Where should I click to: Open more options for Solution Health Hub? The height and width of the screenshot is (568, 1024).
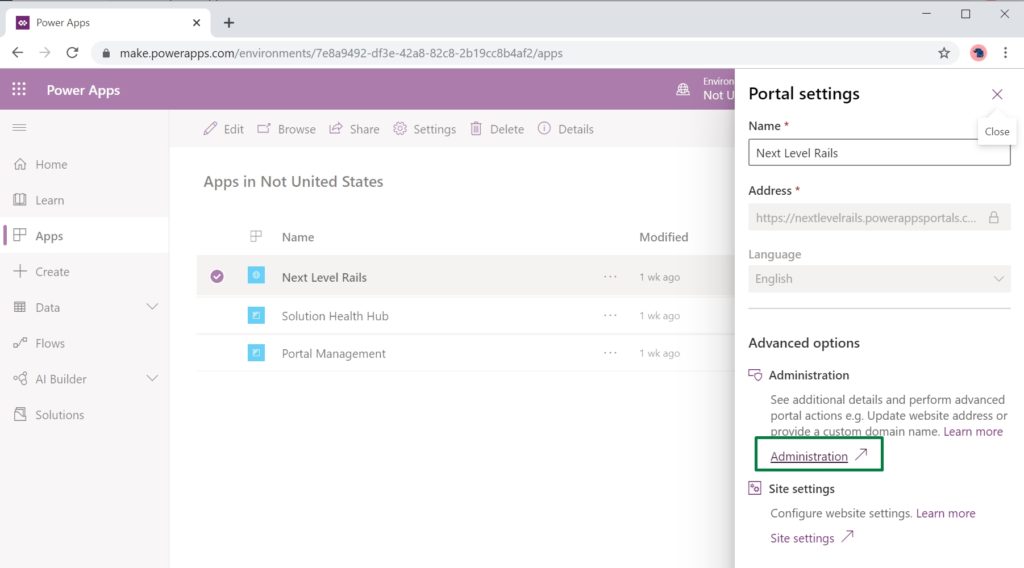coord(610,315)
